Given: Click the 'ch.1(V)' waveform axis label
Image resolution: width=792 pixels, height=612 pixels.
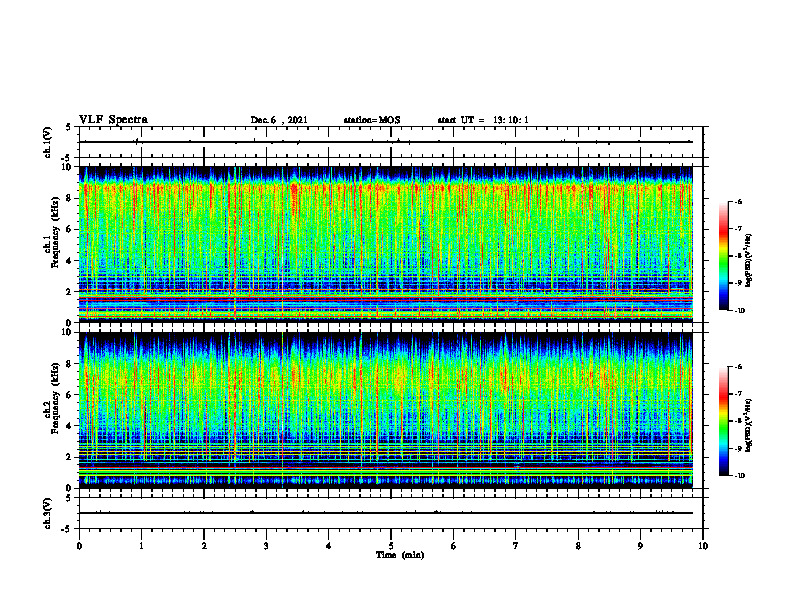Looking at the screenshot, I should click(47, 142).
